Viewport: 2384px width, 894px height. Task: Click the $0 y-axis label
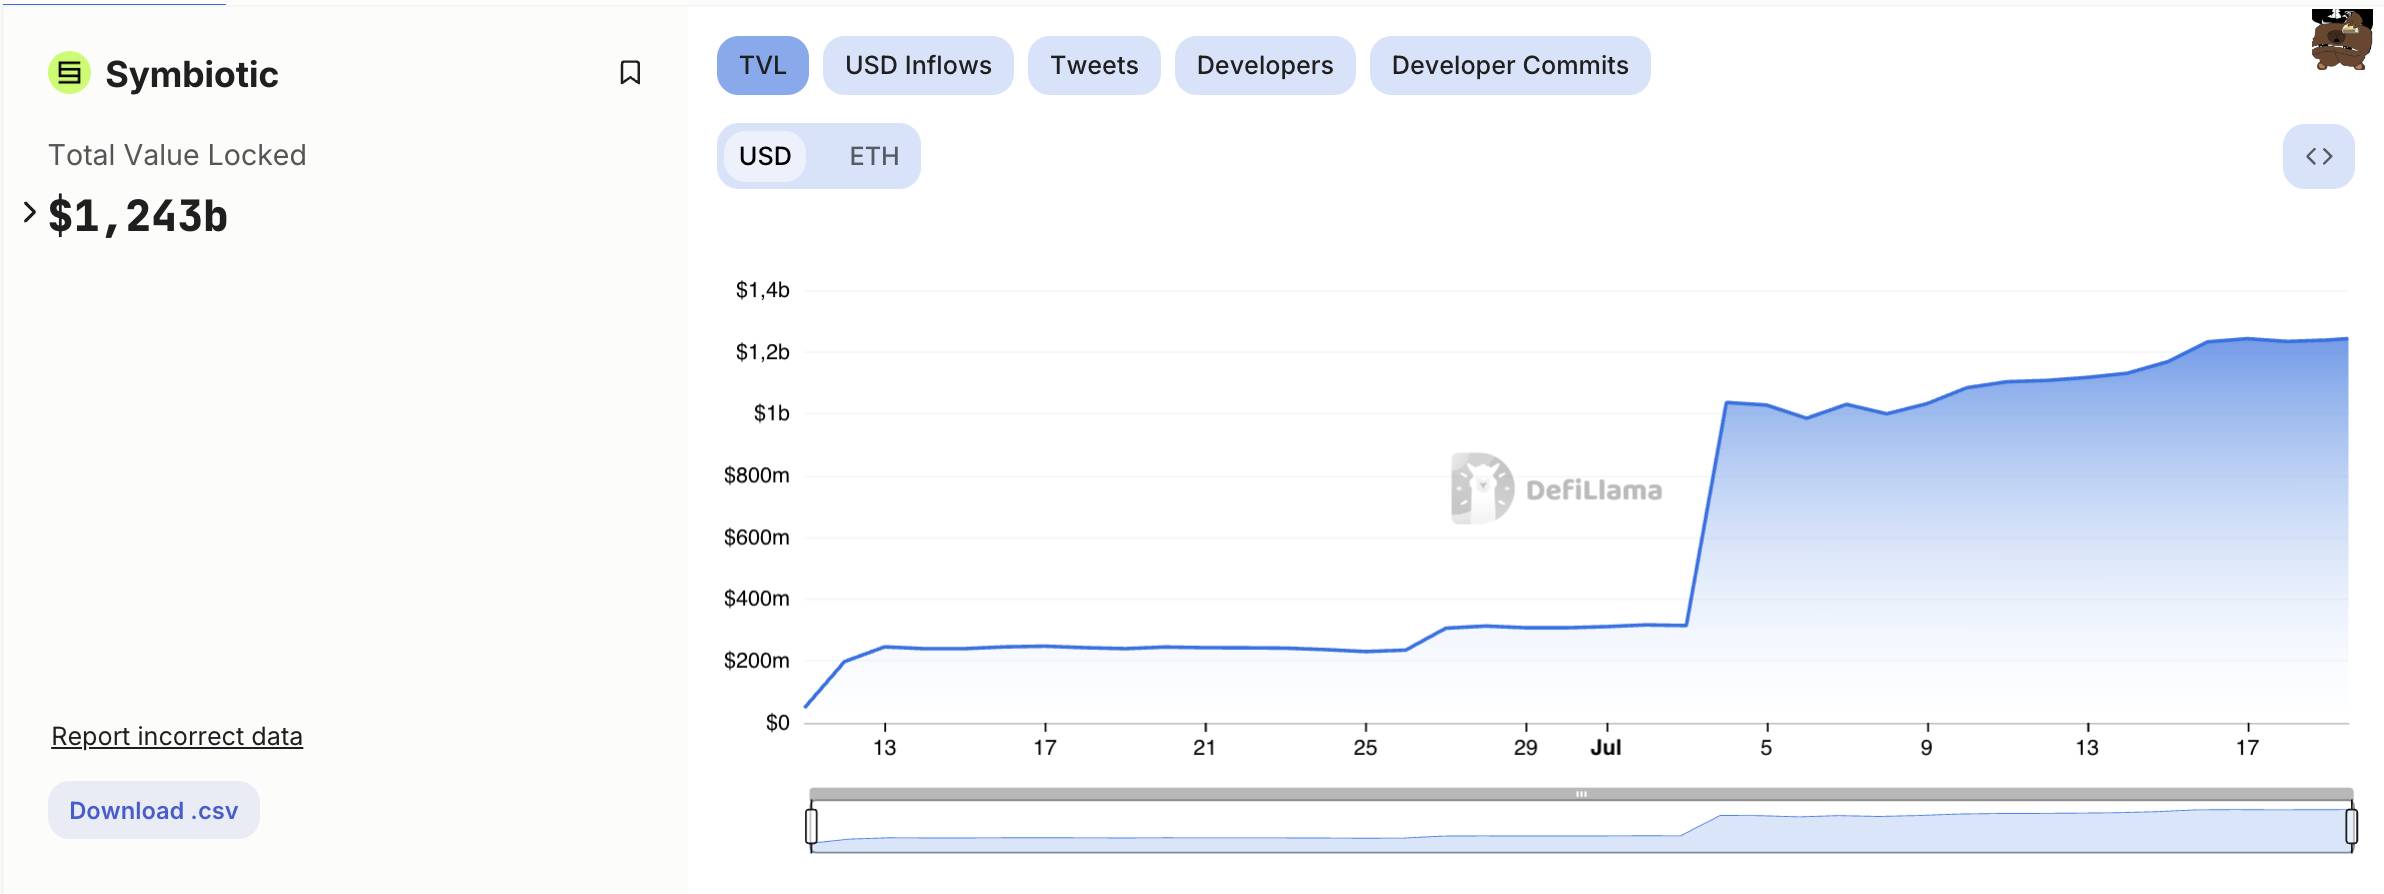[777, 722]
